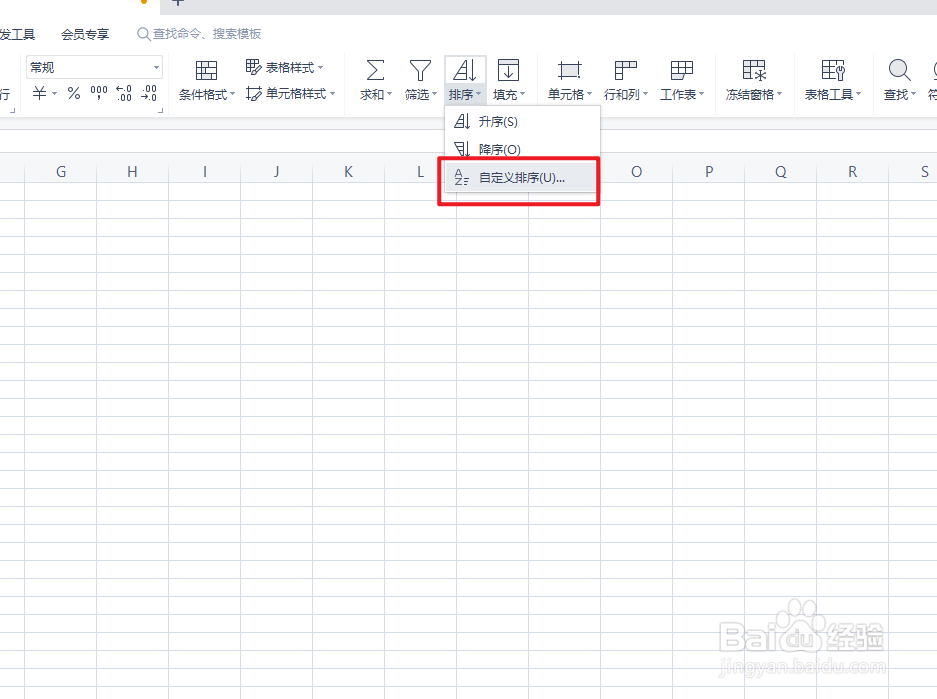Click the thousands separator 000 icon
Viewport: 937px width, 699px height.
(99, 93)
